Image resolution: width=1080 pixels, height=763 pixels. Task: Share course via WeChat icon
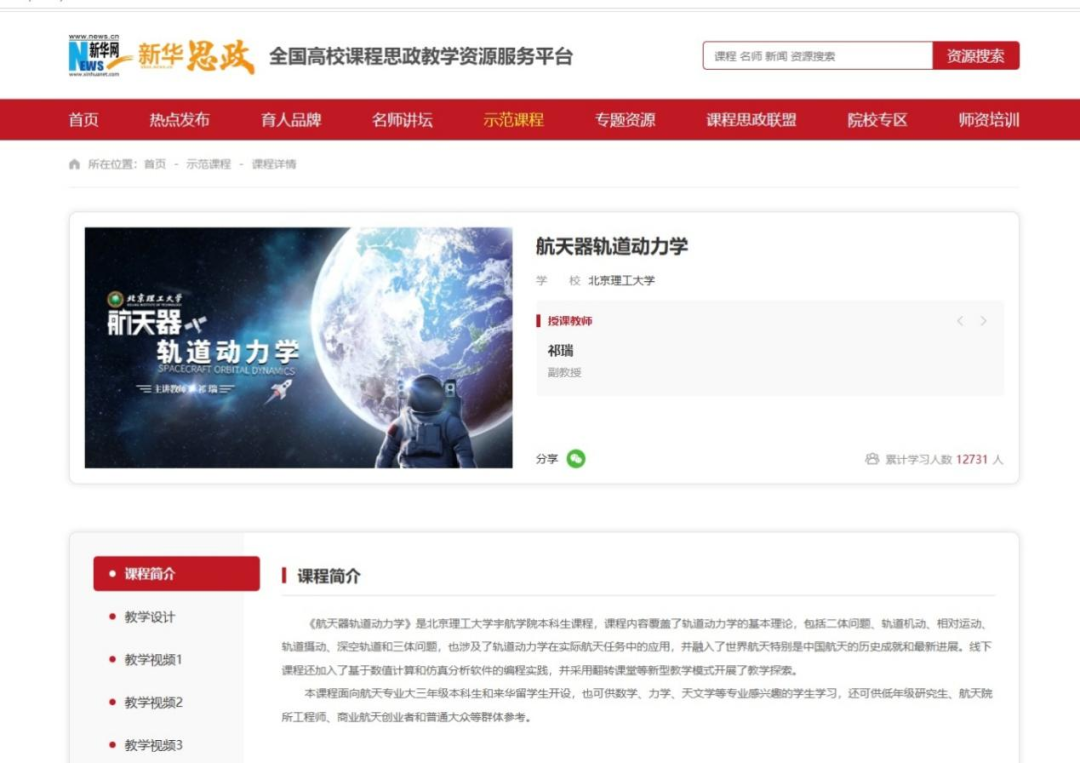tap(576, 459)
